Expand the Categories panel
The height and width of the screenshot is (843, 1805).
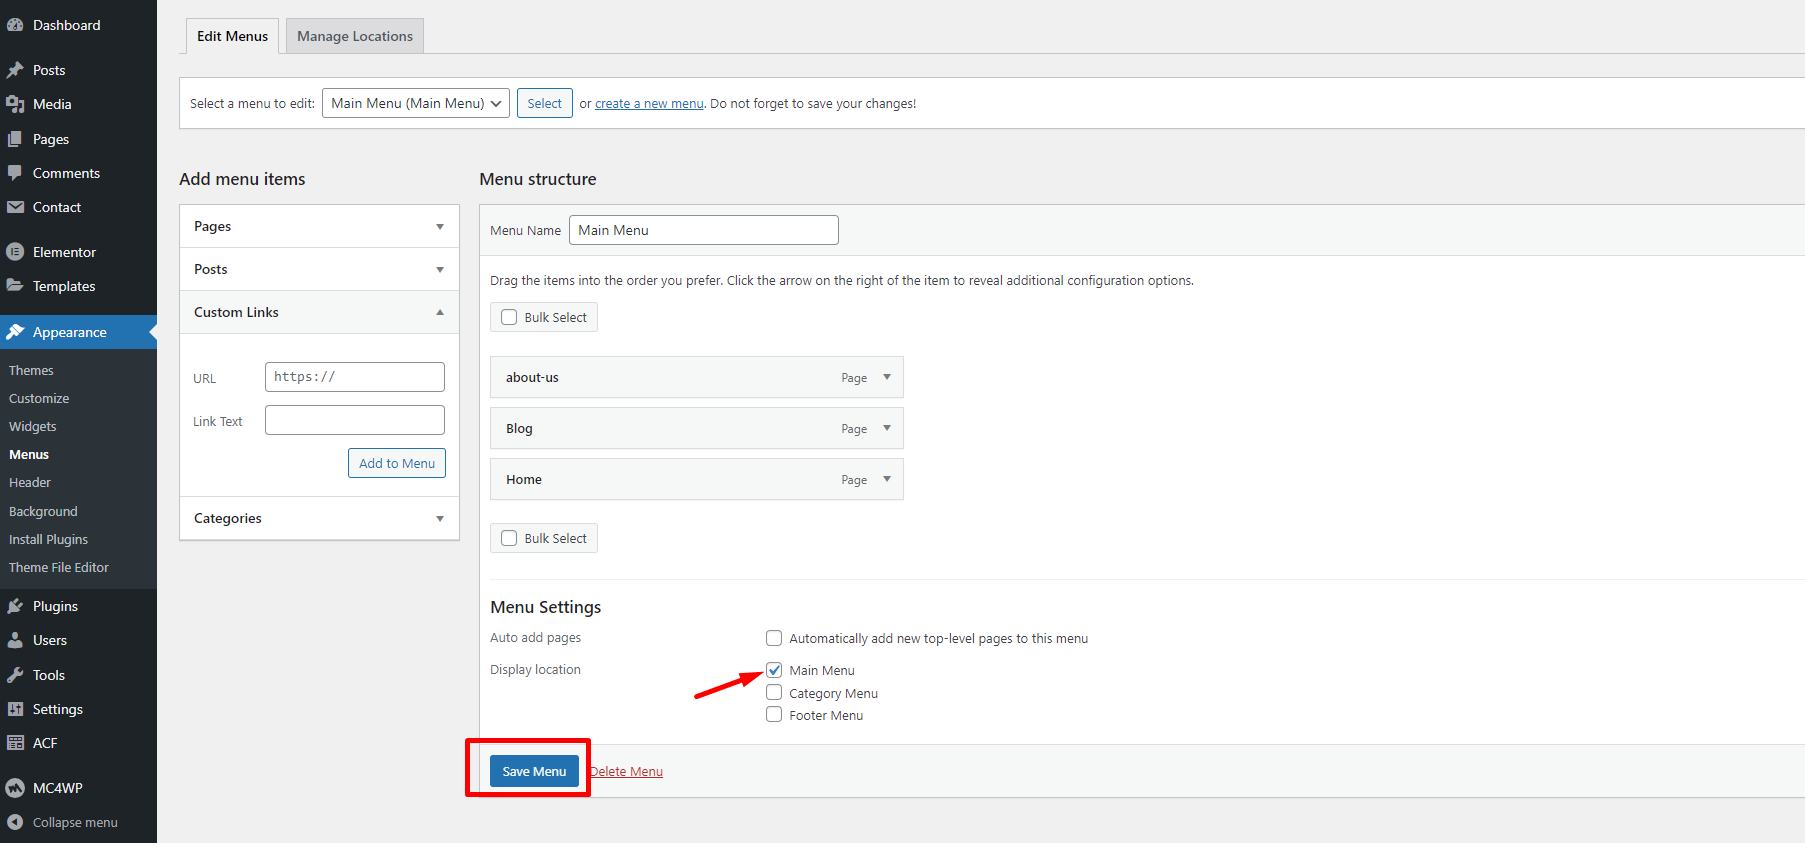(x=439, y=518)
